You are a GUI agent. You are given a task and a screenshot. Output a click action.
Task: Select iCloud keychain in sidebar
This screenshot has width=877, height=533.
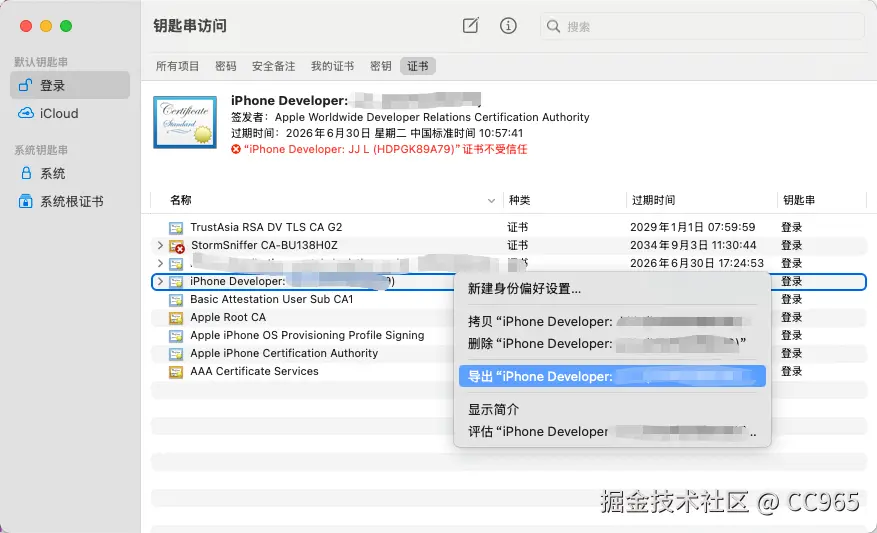70,114
